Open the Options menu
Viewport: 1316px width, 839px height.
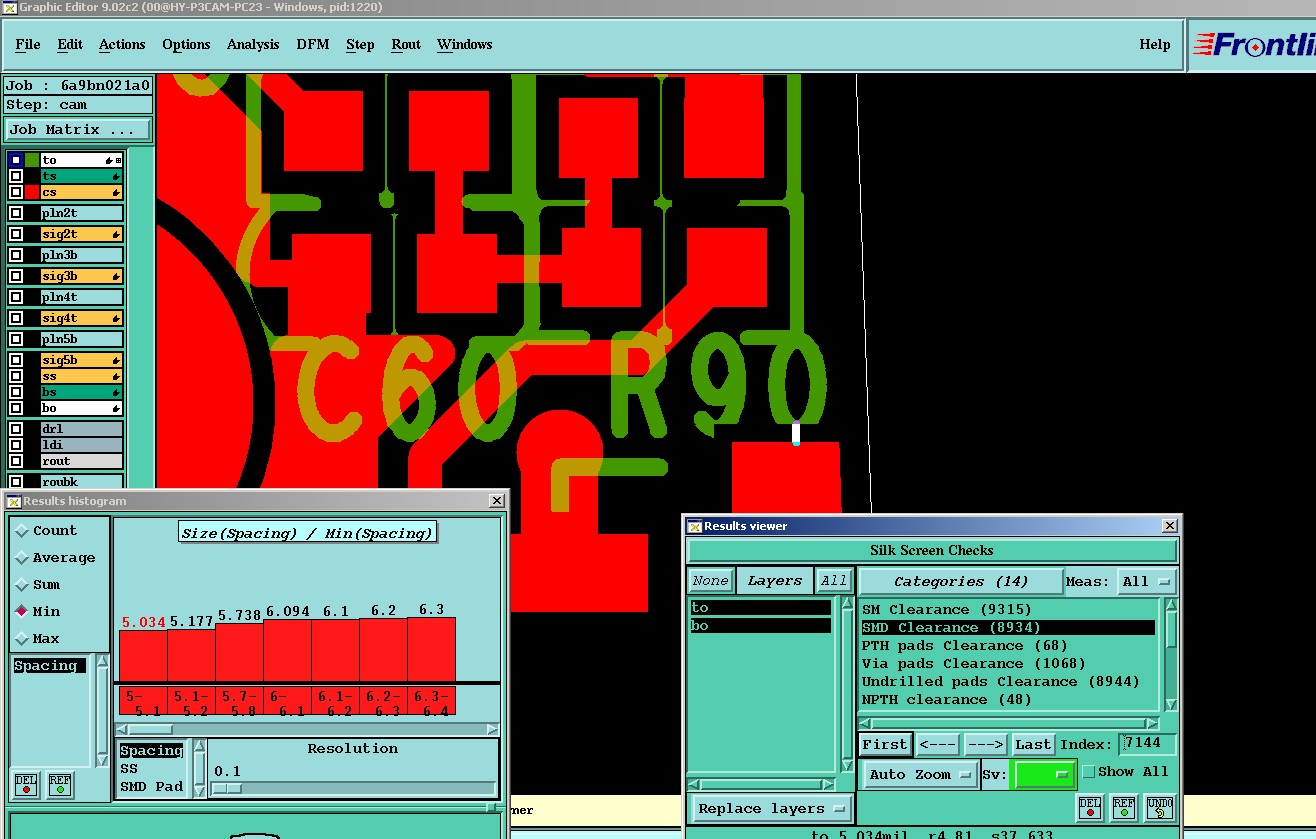pos(186,44)
